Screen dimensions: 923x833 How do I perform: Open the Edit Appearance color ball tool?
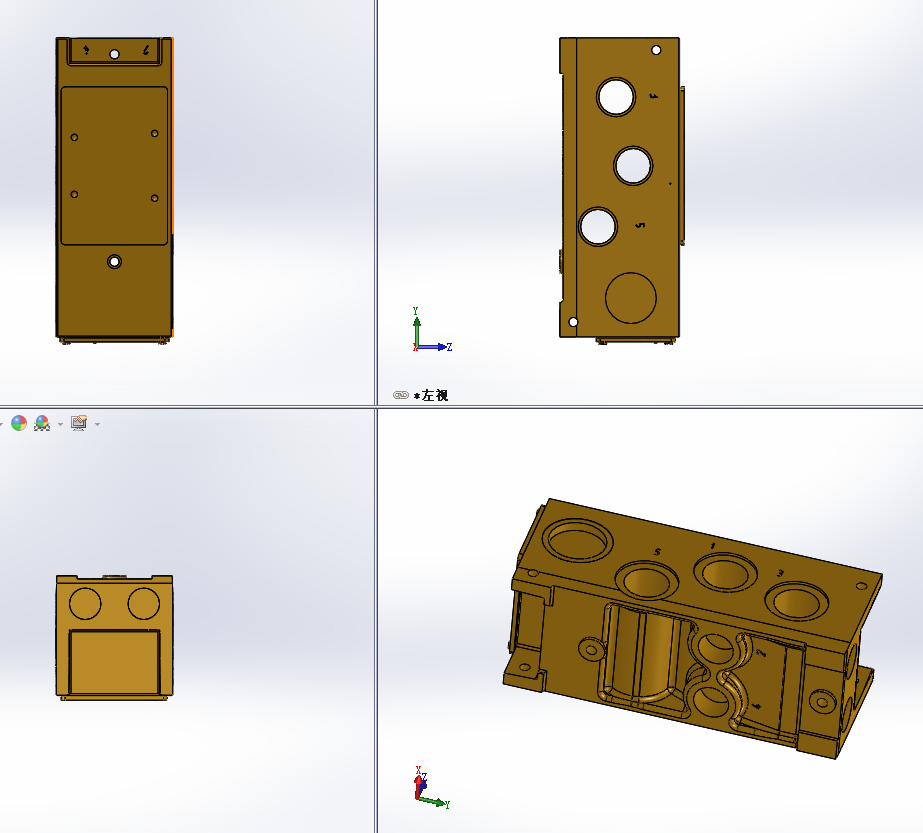tap(19, 423)
